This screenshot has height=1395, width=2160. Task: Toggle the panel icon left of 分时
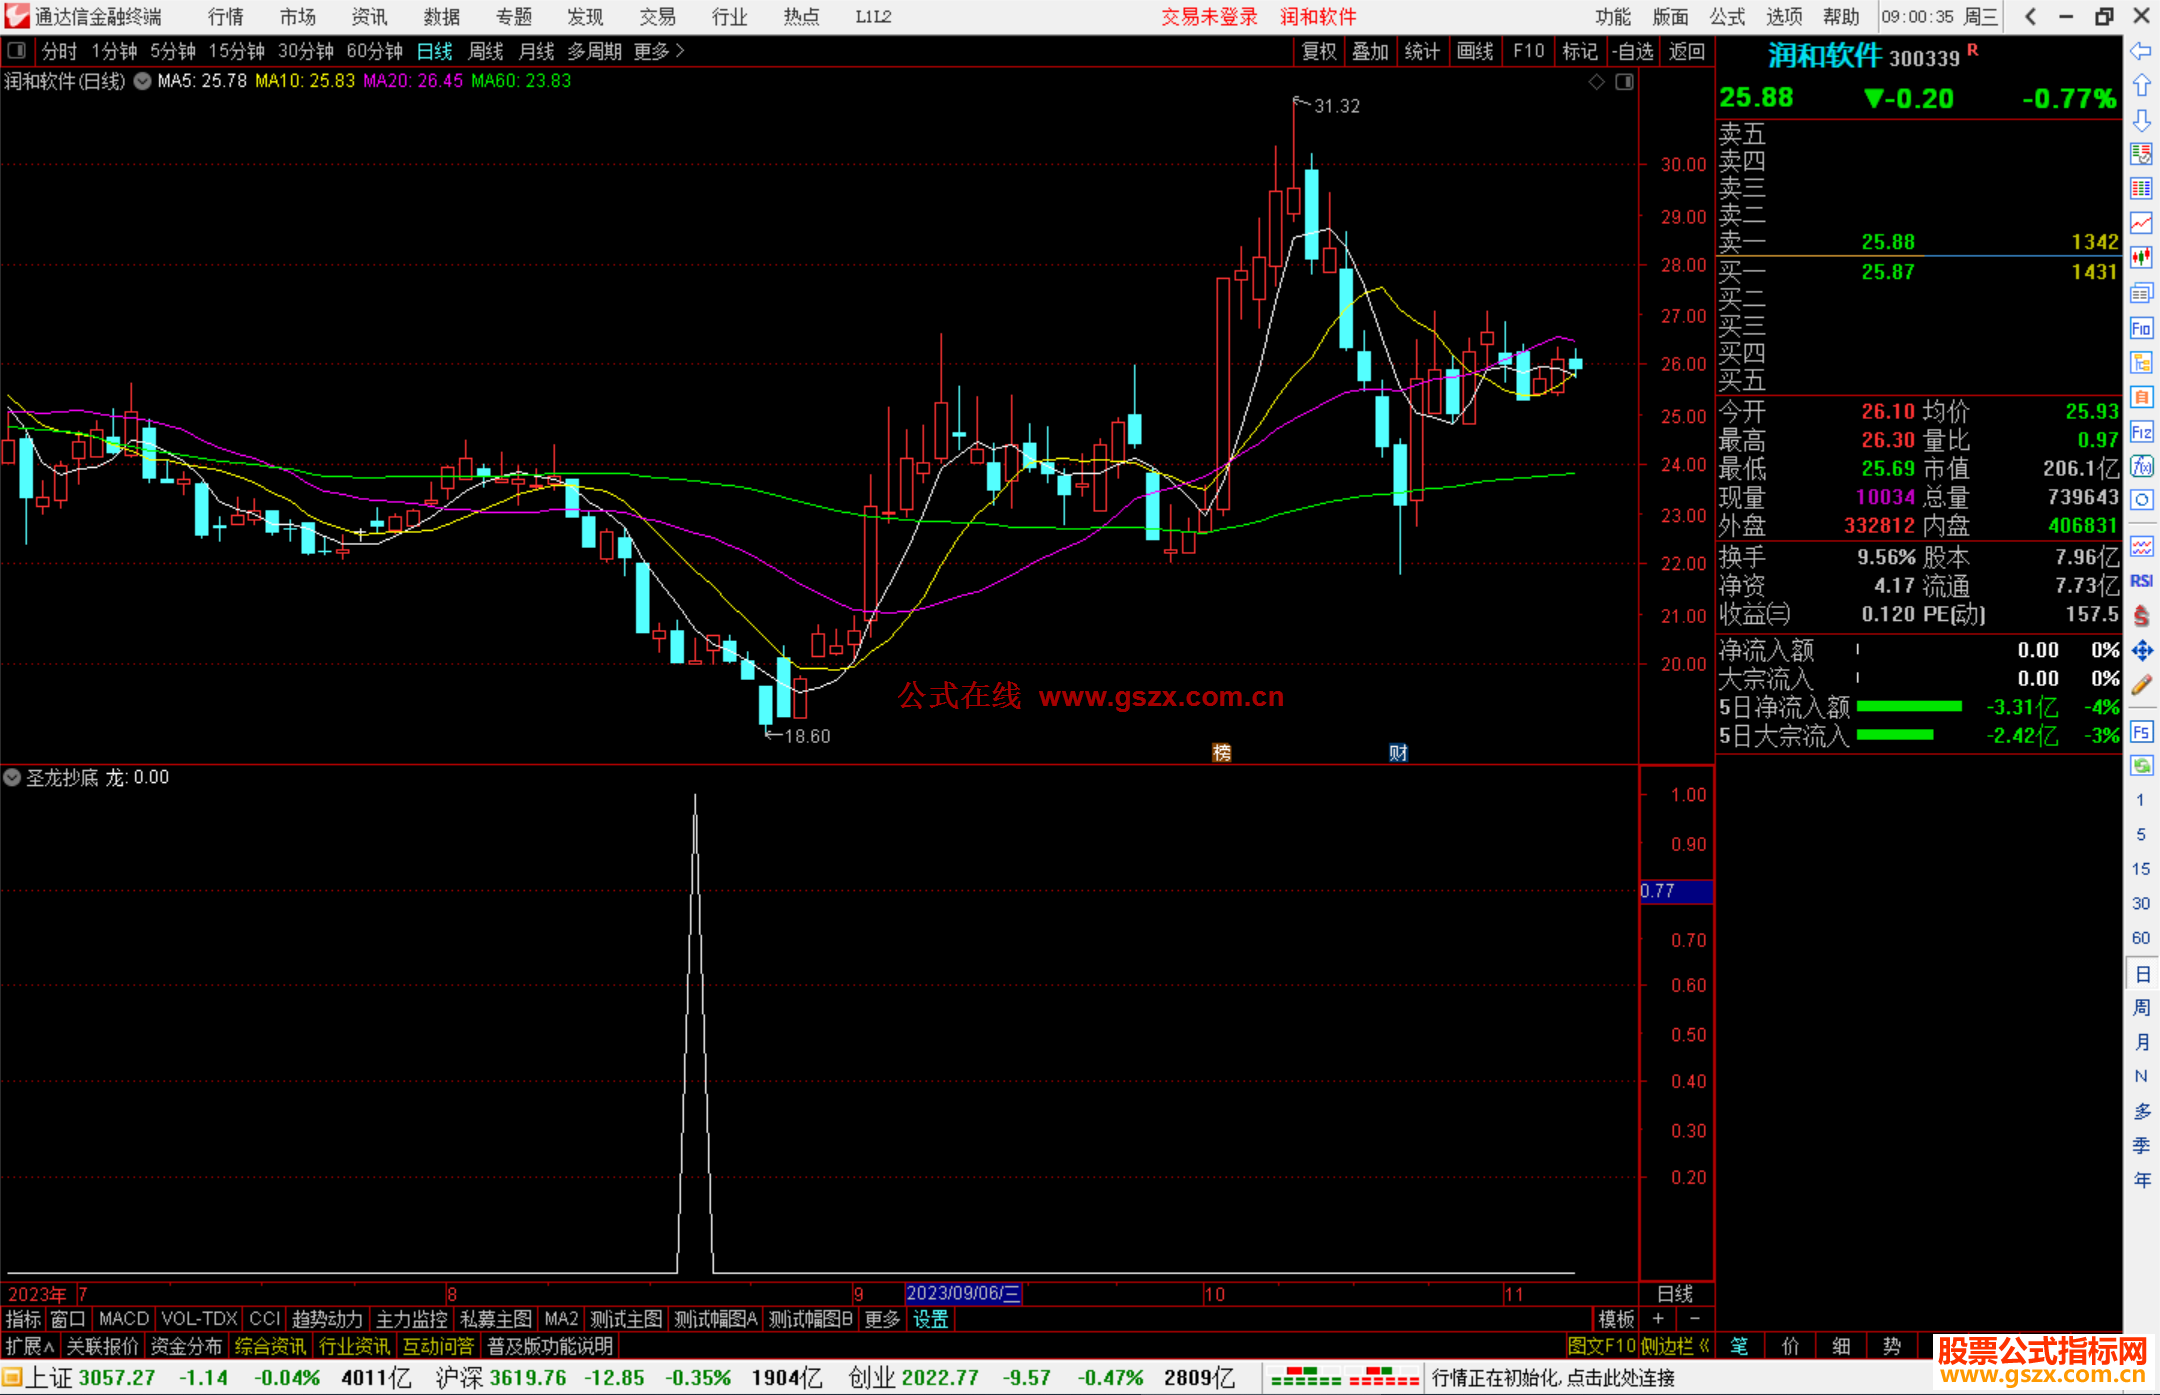point(17,50)
